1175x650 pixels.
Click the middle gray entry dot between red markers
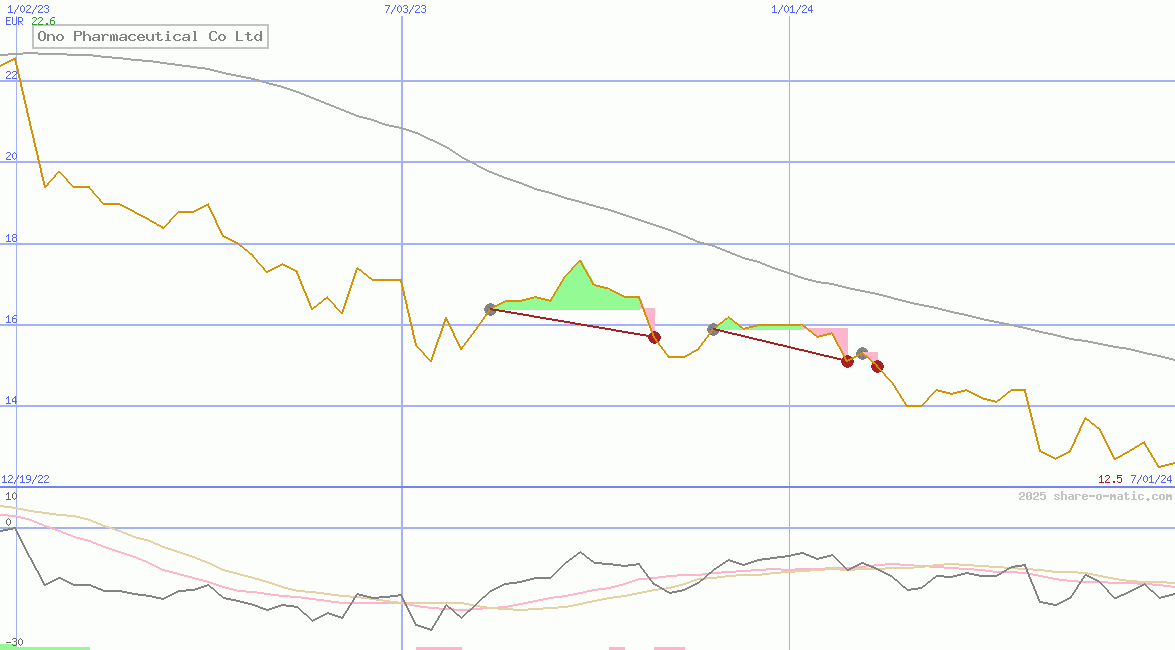click(x=861, y=352)
